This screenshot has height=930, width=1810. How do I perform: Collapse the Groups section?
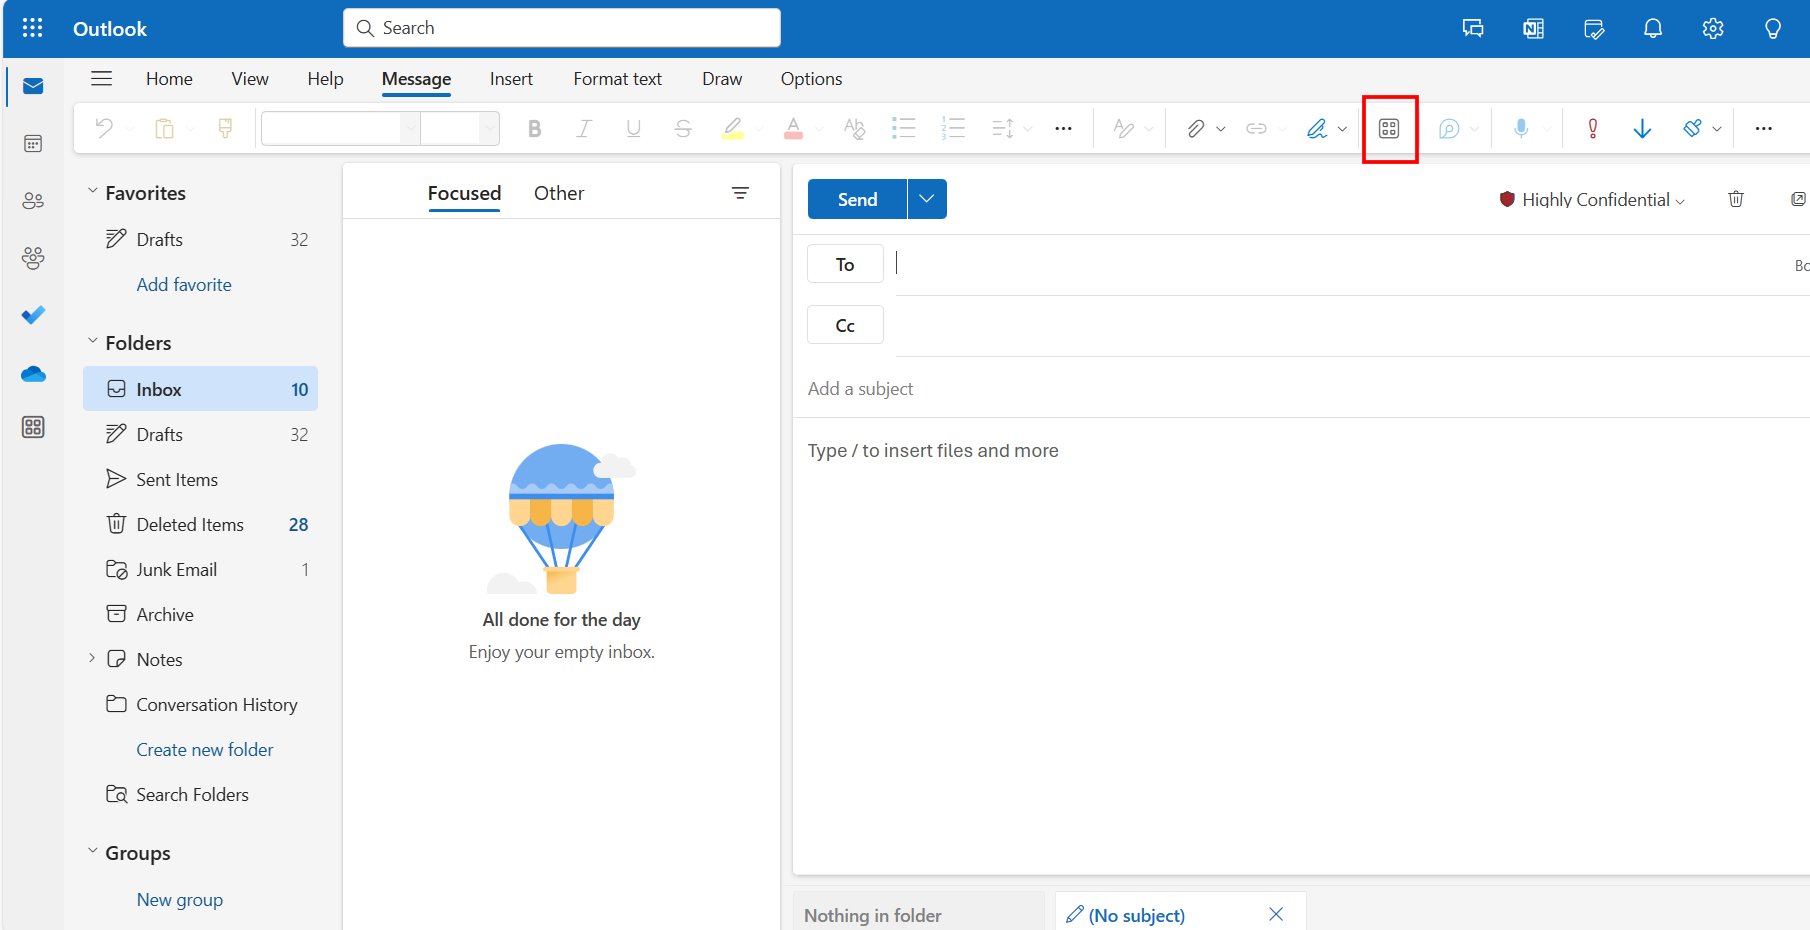92,851
